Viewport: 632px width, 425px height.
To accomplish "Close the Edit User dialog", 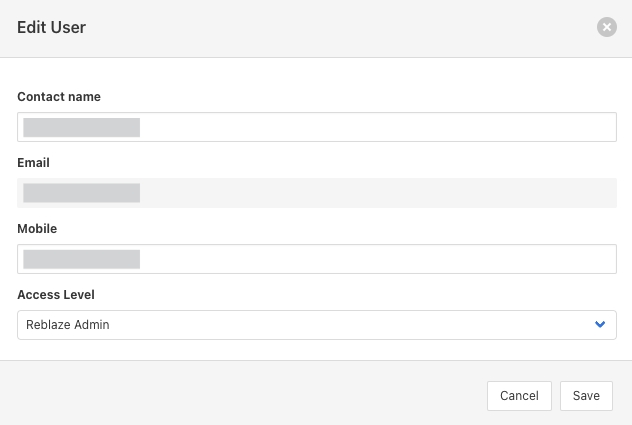I will click(607, 28).
